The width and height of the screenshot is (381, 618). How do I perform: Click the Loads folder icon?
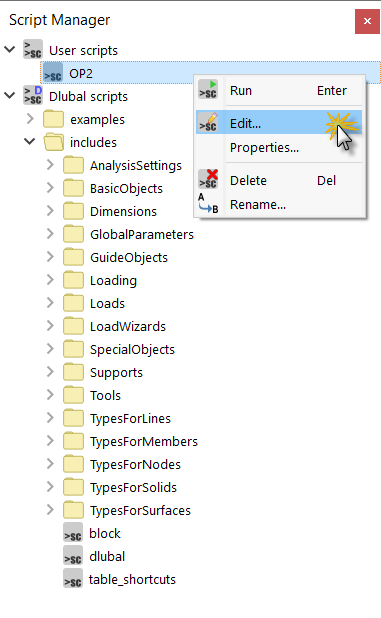(x=73, y=303)
